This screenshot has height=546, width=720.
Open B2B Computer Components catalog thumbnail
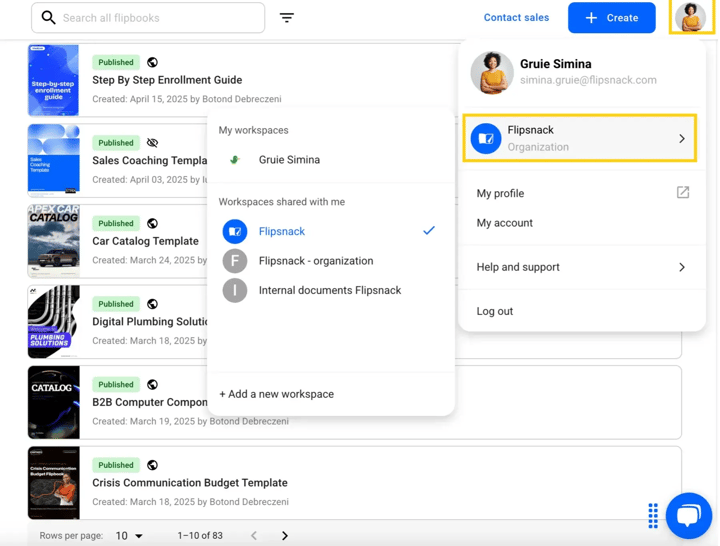click(x=53, y=402)
